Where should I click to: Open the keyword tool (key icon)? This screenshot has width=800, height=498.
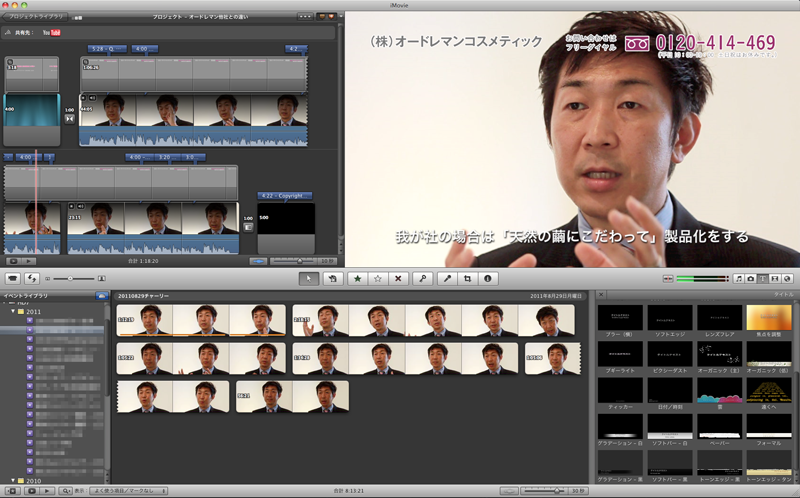[422, 279]
